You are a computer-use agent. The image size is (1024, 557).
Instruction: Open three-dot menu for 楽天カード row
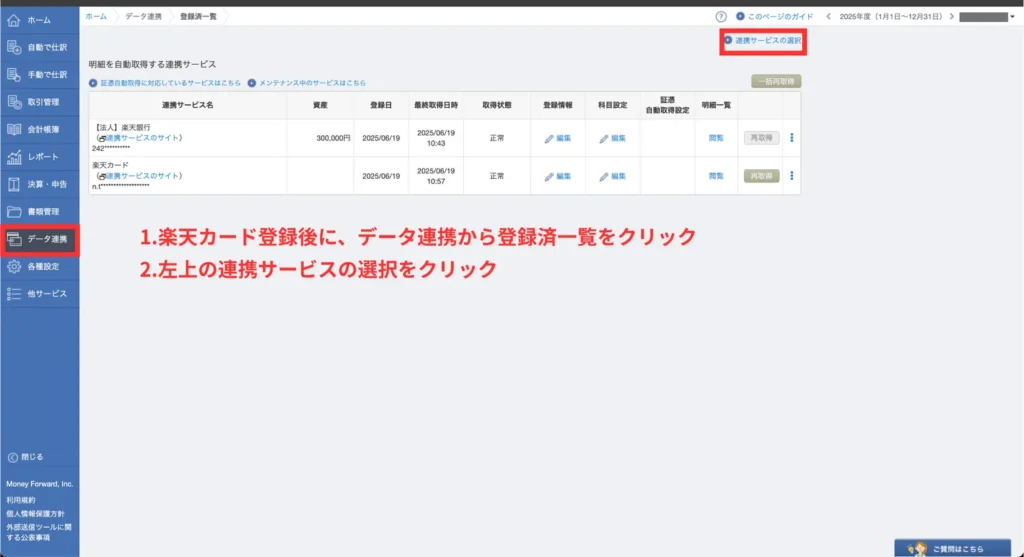[791, 176]
